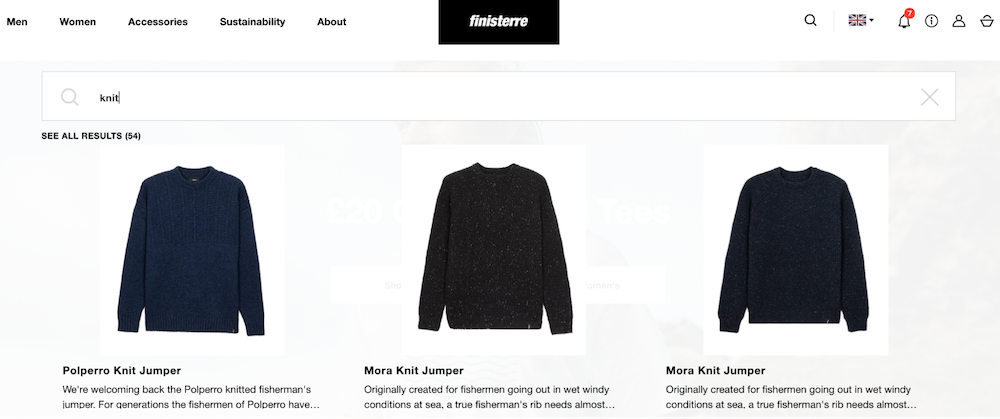
Task: Open the Sustainability menu
Action: [253, 22]
